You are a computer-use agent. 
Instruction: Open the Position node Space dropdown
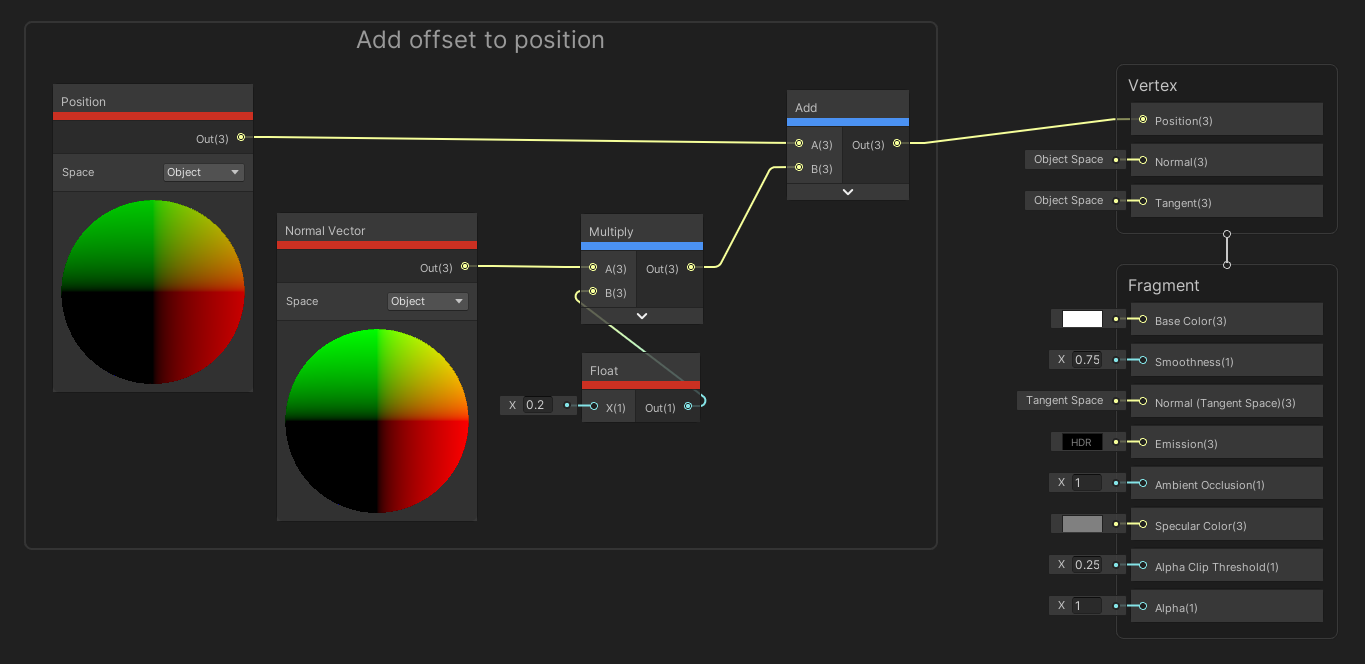tap(203, 172)
